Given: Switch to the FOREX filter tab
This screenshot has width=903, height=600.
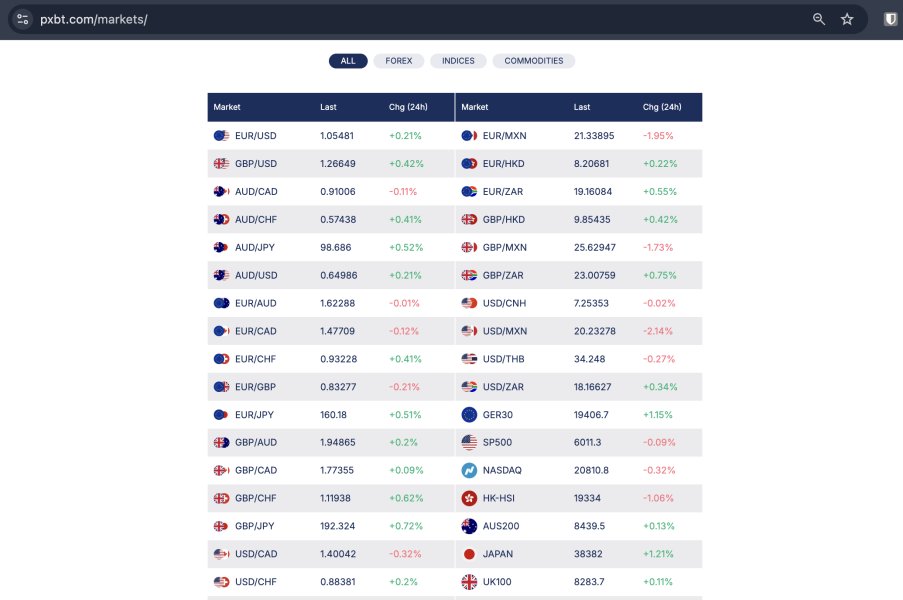Looking at the screenshot, I should 399,61.
